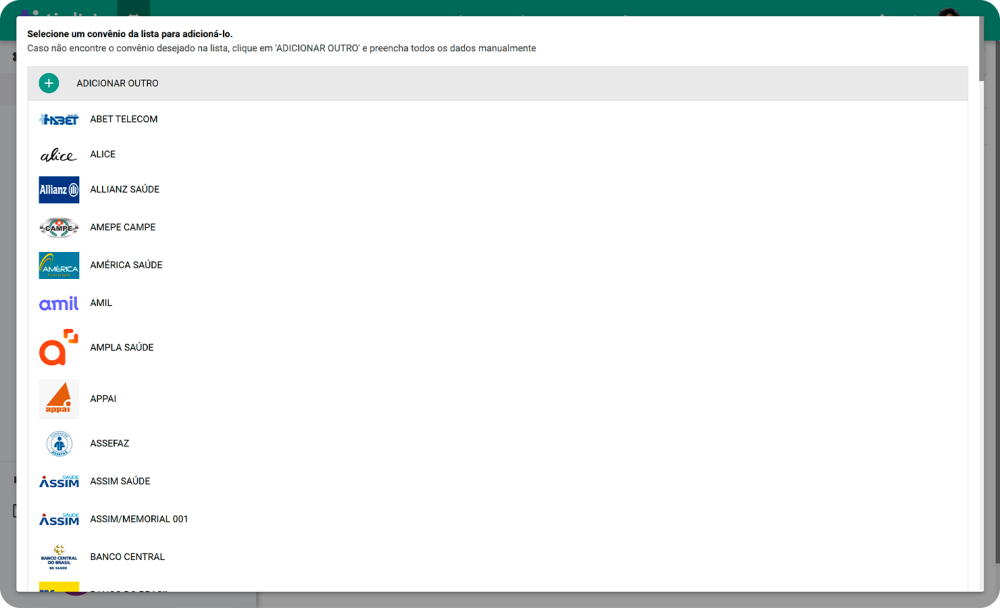Image resolution: width=1000 pixels, height=608 pixels.
Task: Click the blue Allianz logo
Action: click(59, 189)
